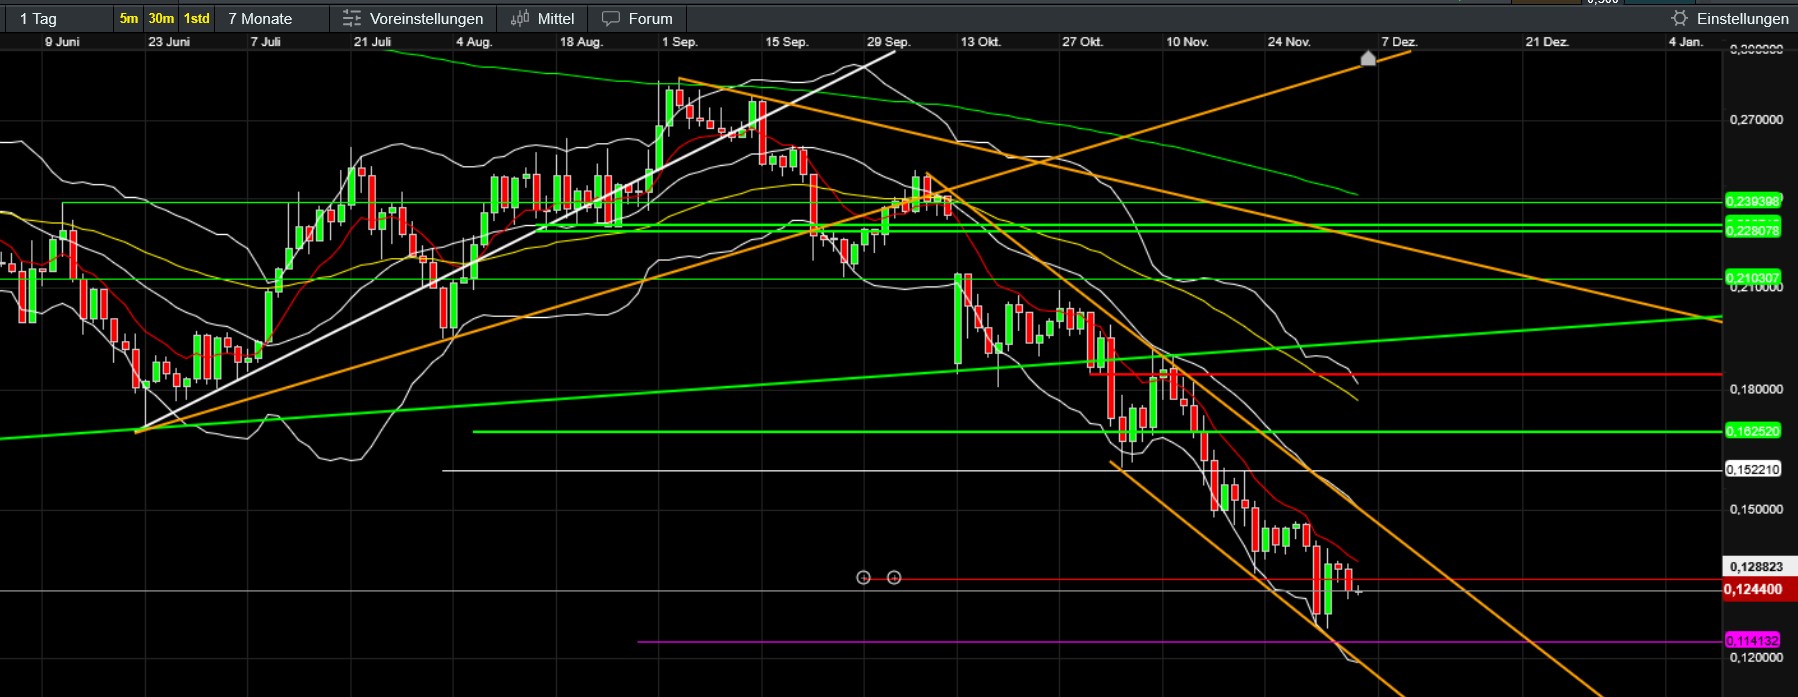
Task: Click the green price label 0,162520
Action: (x=1753, y=431)
